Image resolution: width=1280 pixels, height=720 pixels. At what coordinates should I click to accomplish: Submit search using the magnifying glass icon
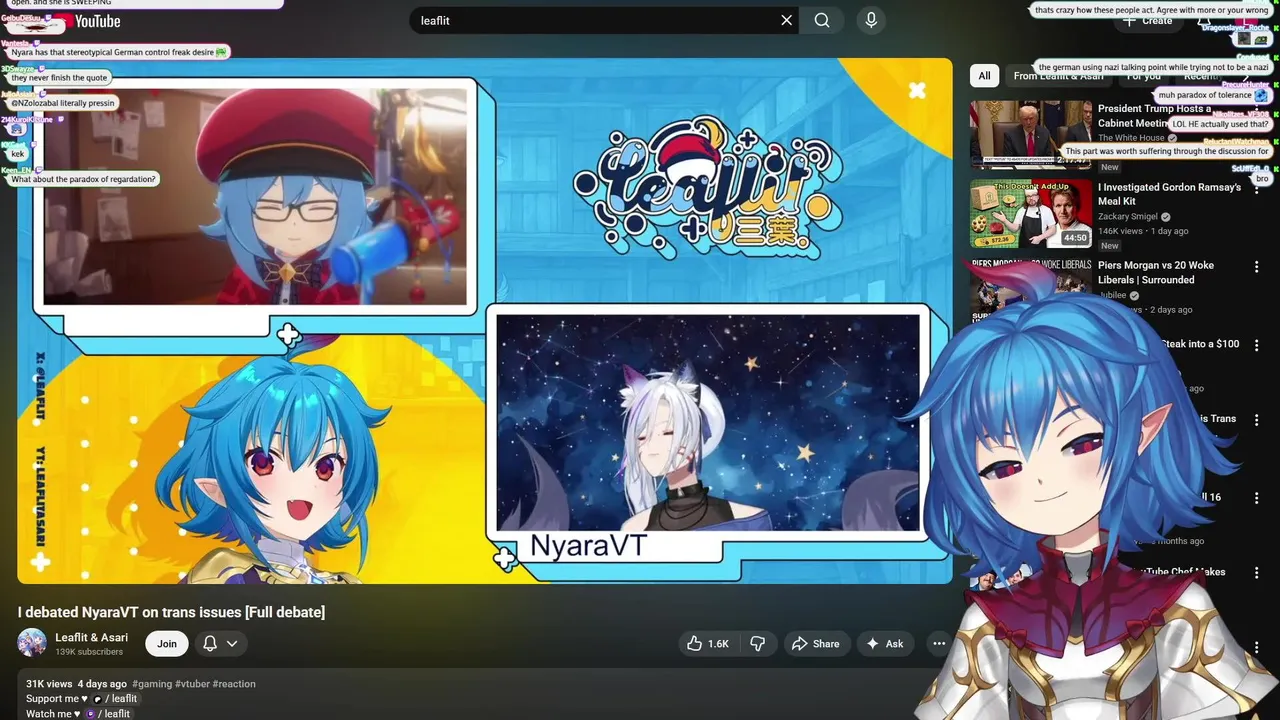pos(822,20)
